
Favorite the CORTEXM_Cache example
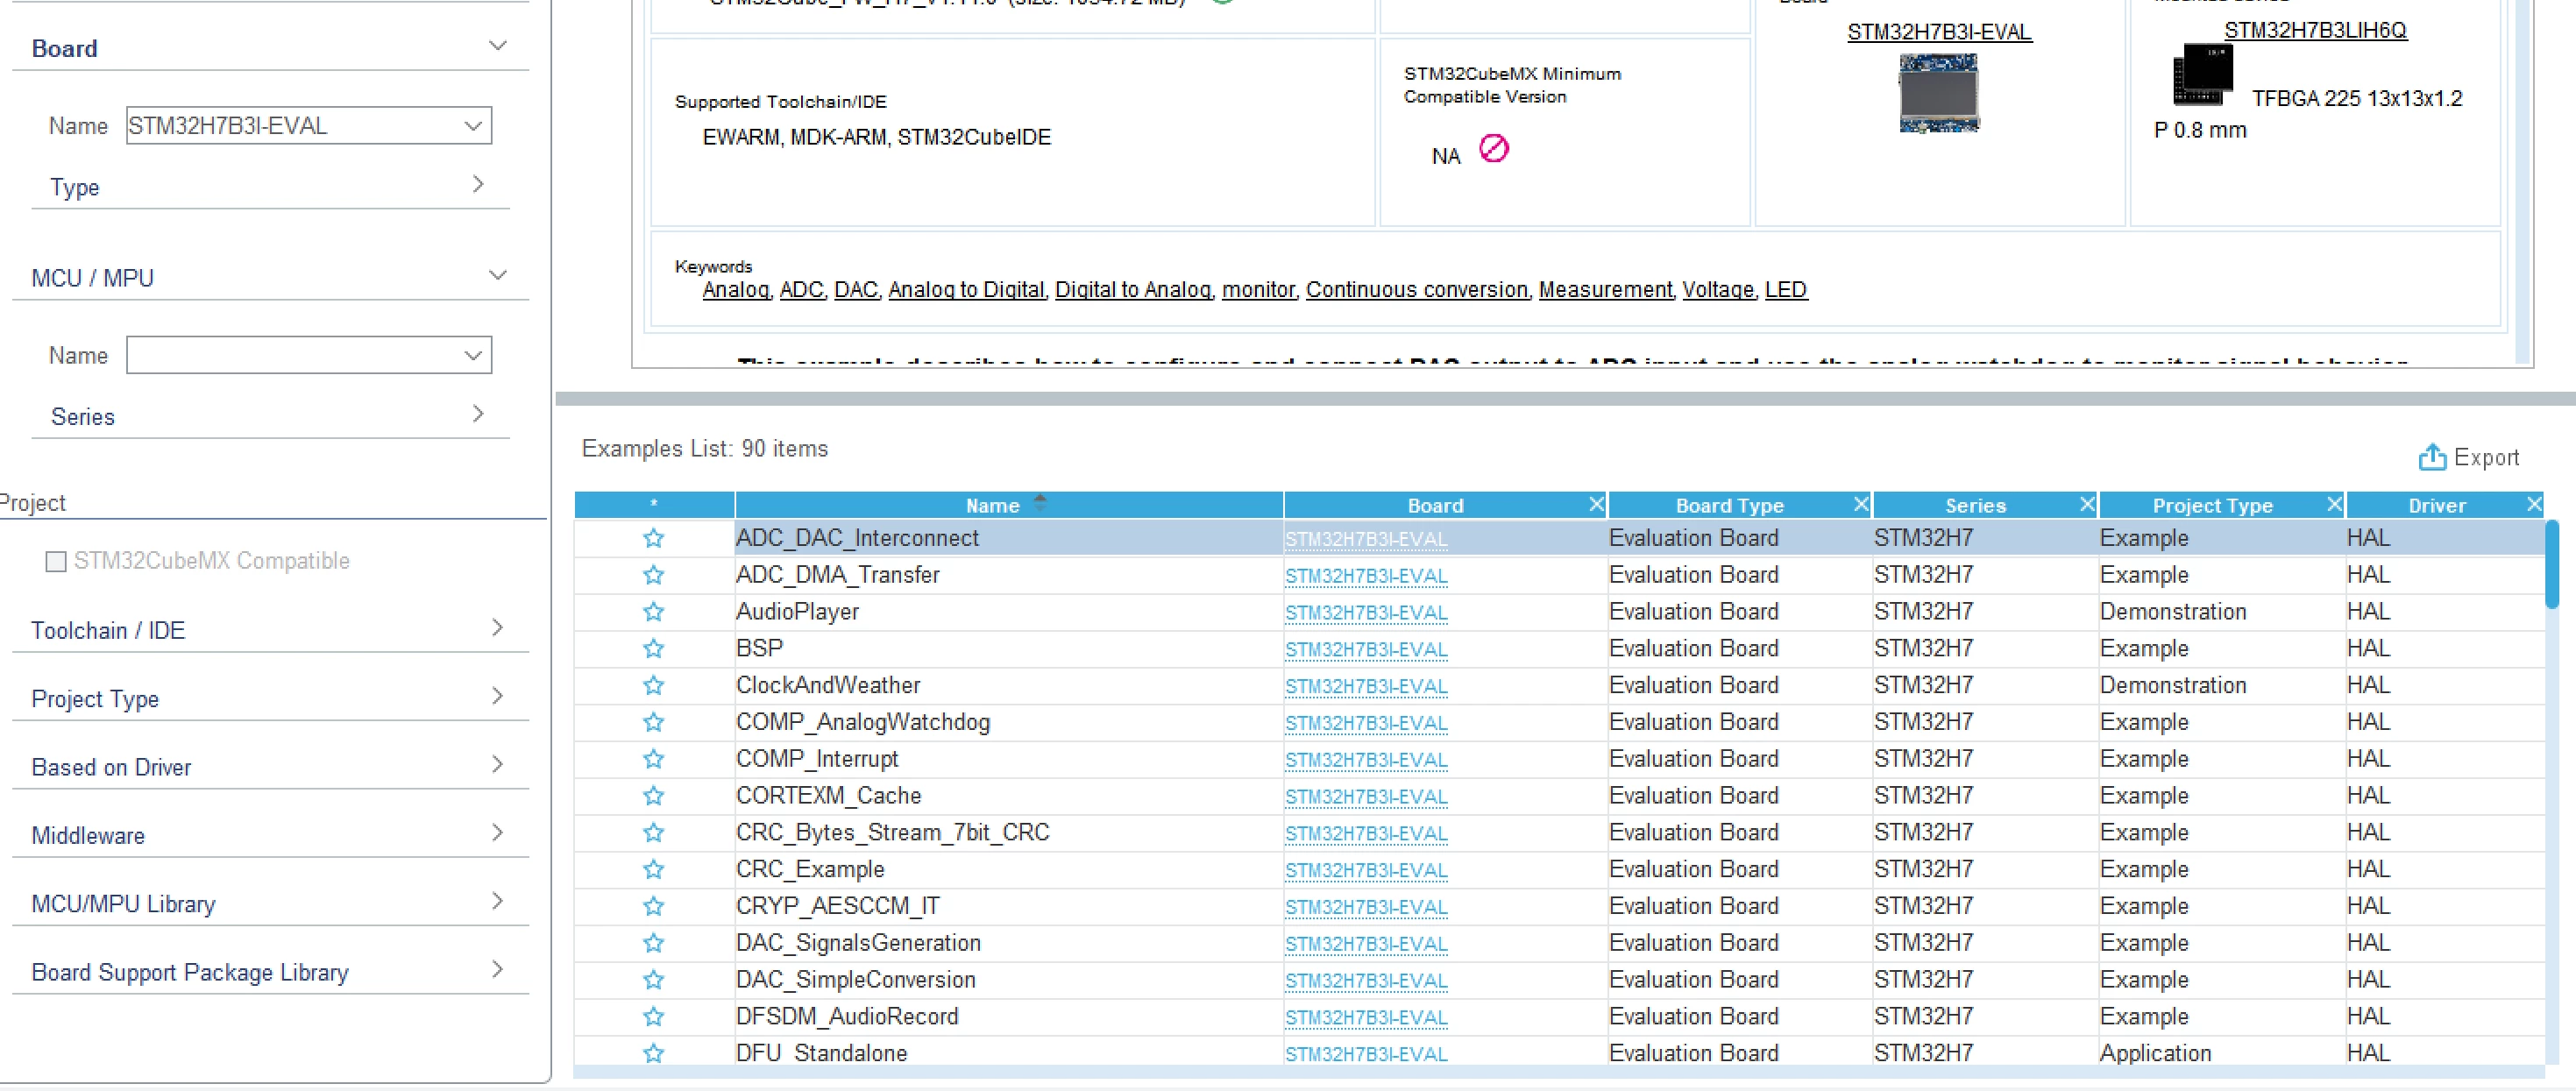(x=654, y=796)
